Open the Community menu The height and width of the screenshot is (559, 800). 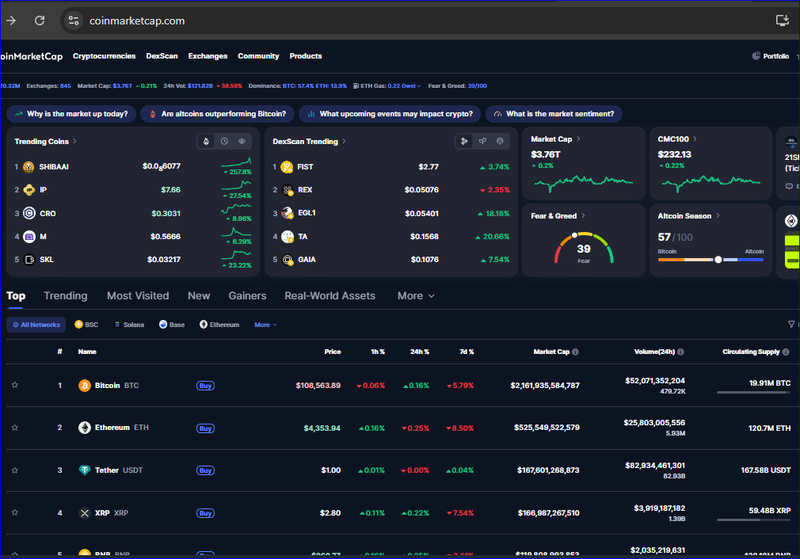click(258, 56)
